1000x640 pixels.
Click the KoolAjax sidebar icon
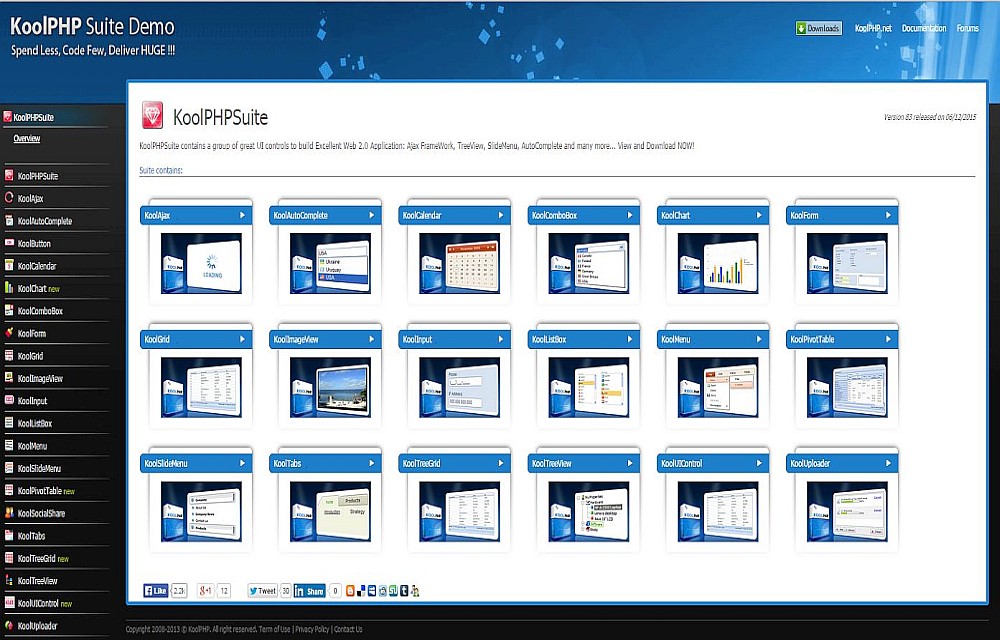coord(9,198)
